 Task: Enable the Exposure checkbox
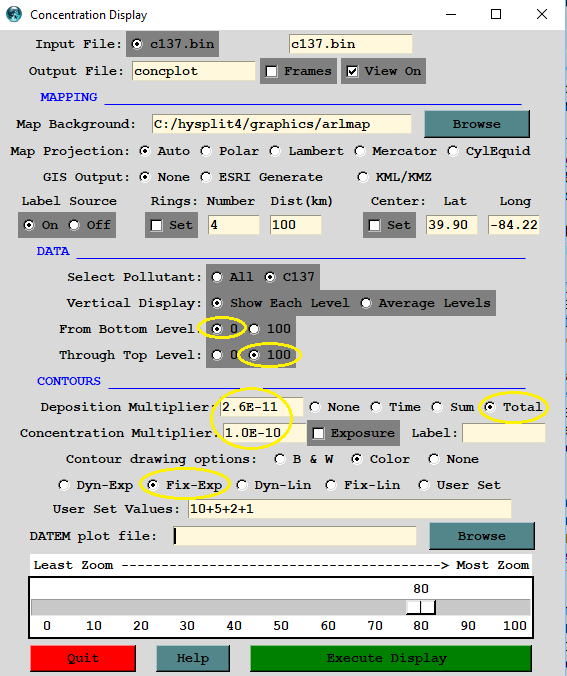319,433
